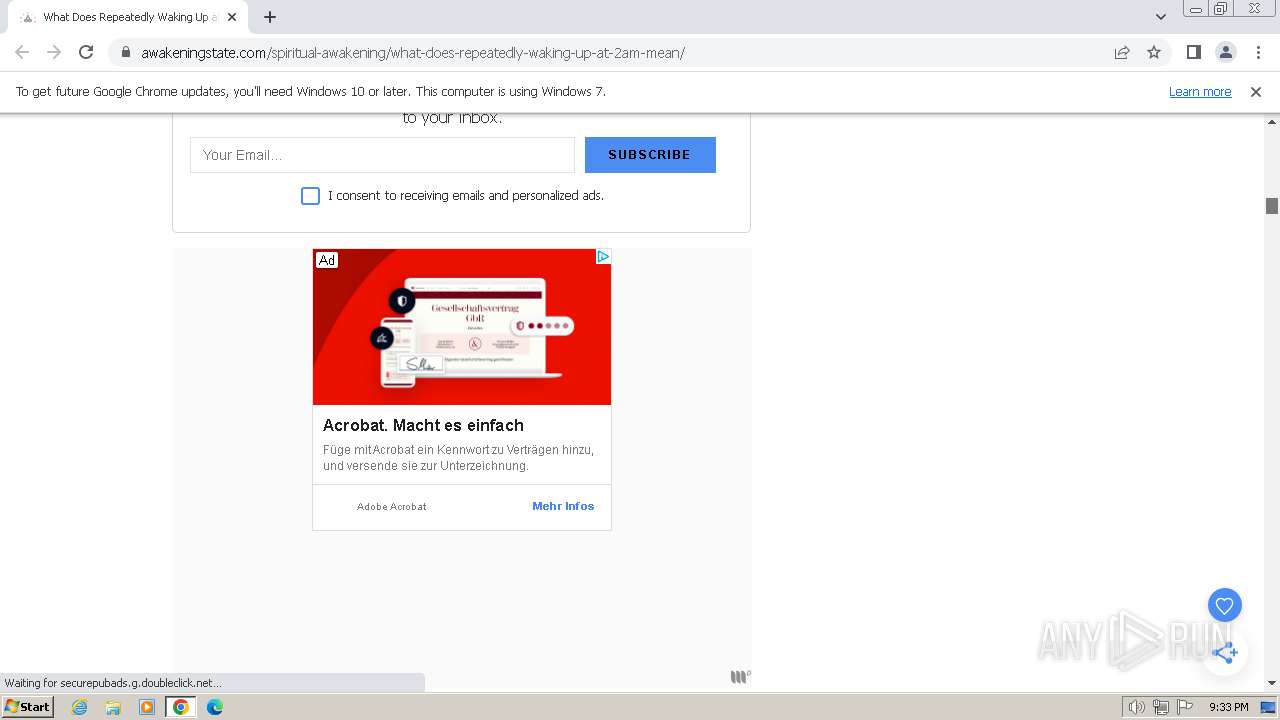Image resolution: width=1280 pixels, height=720 pixels.
Task: Close the awakeningstate tab
Action: [x=232, y=17]
